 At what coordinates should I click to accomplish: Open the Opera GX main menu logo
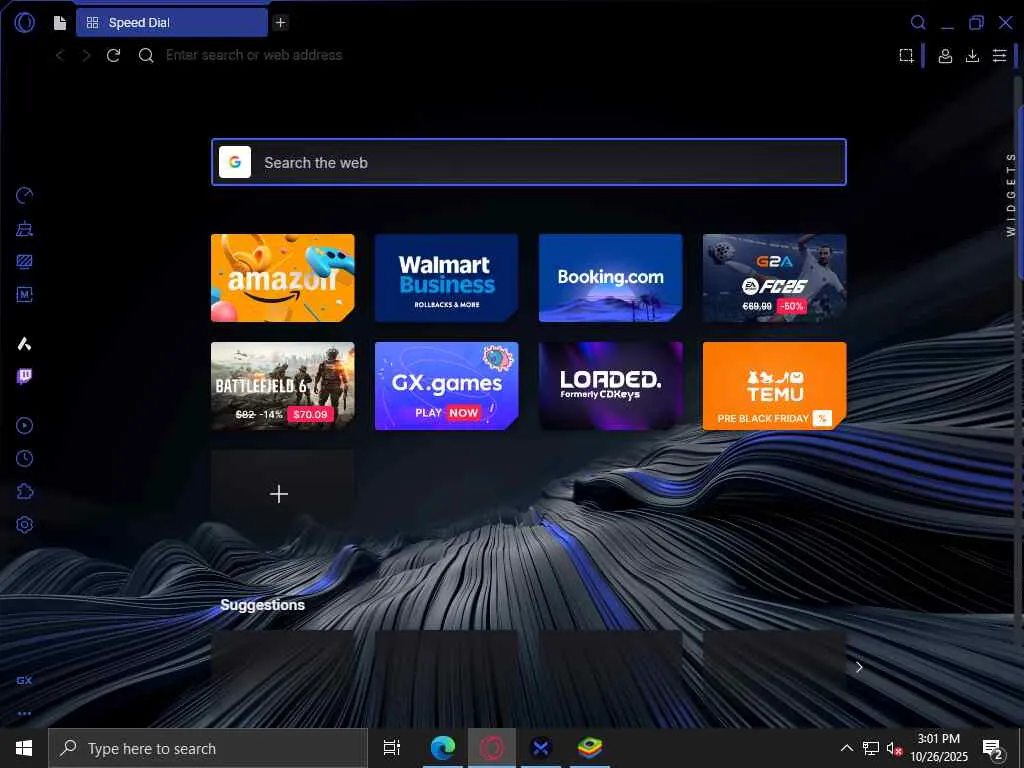coord(24,22)
